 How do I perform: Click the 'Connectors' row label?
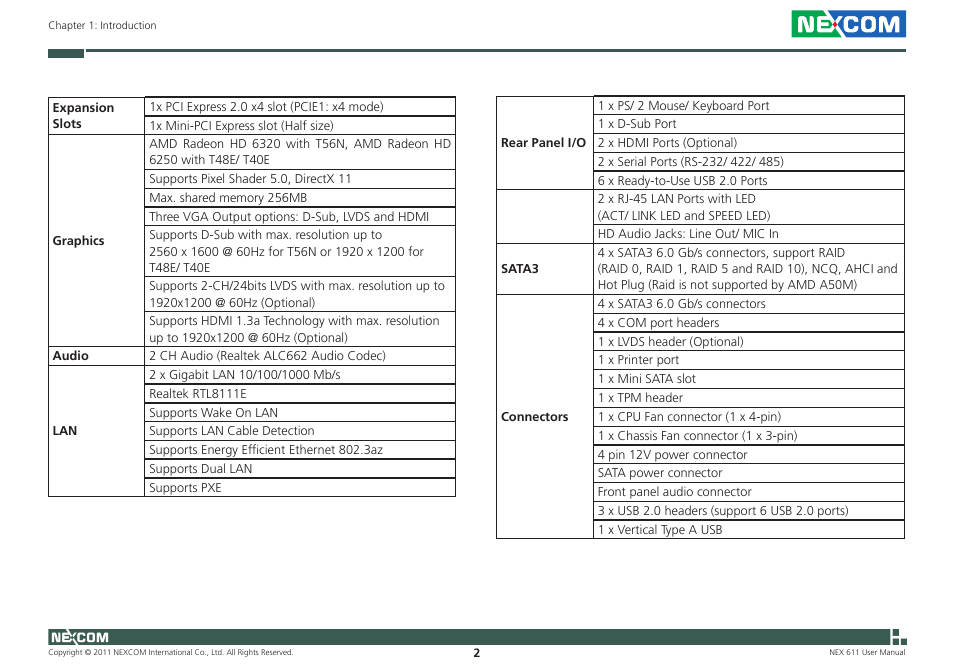545,417
